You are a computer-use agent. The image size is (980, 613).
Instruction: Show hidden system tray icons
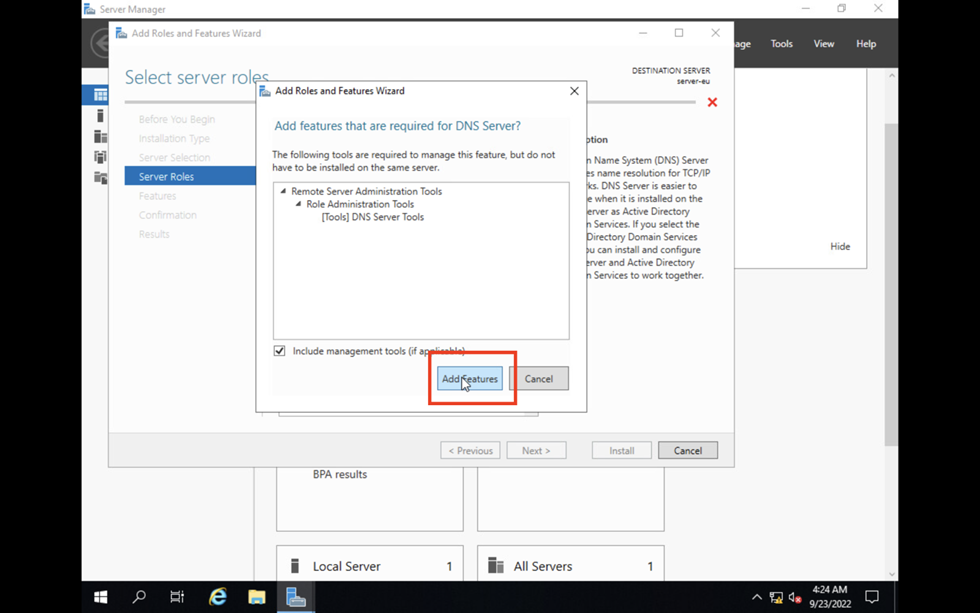pos(756,598)
